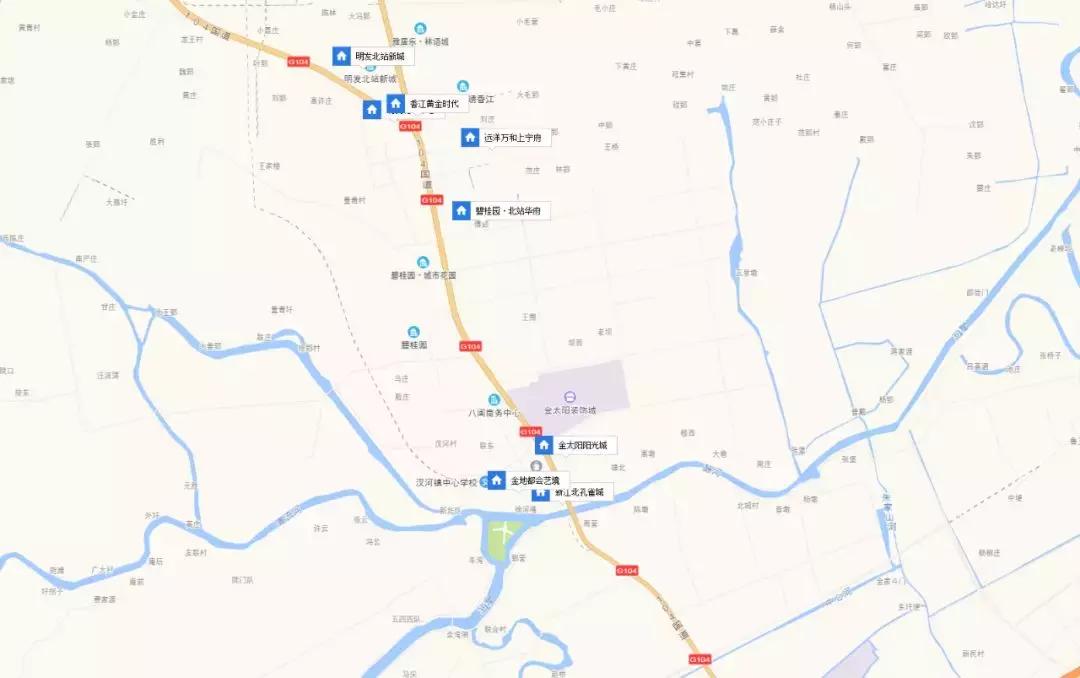
Task: Open the 远洋万和上宇府 label
Action: pyautogui.click(x=512, y=138)
